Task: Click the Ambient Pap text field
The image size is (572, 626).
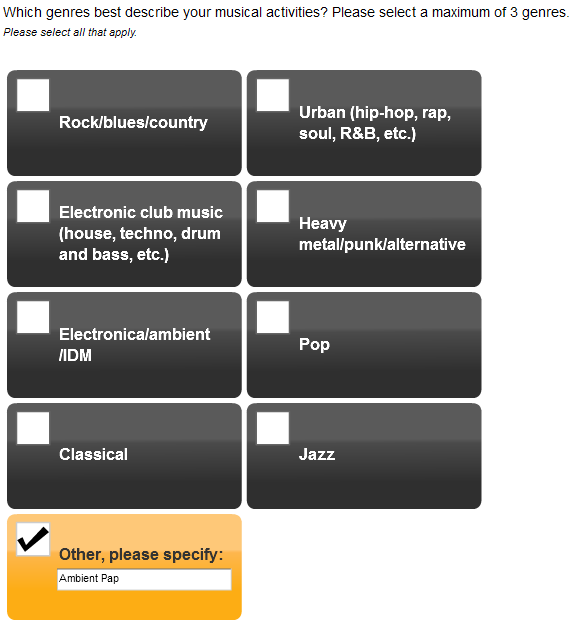Action: point(144,579)
